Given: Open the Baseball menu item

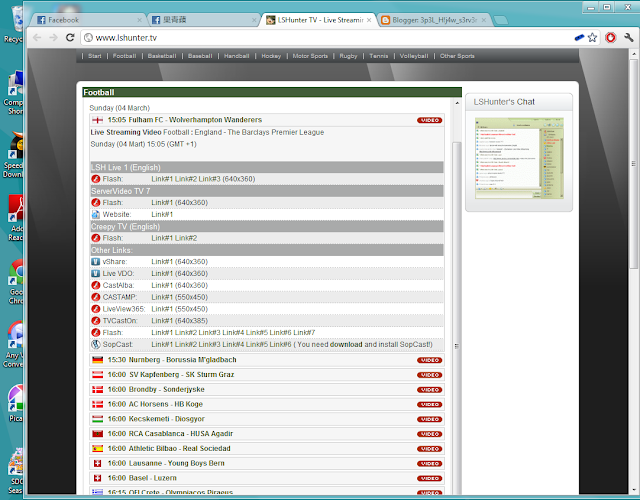Looking at the screenshot, I should [x=200, y=56].
